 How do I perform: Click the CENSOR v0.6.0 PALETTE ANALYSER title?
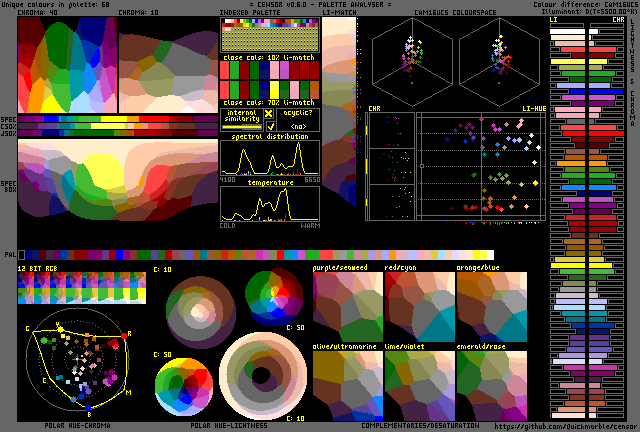click(320, 4)
